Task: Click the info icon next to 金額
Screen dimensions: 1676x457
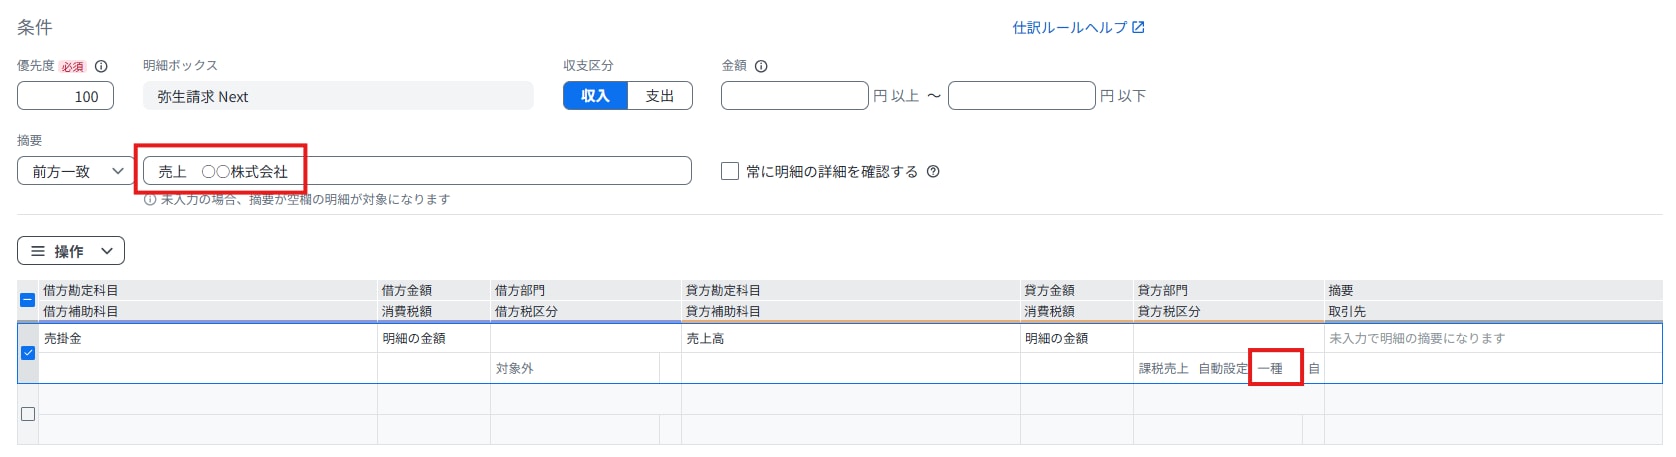Action: [x=761, y=66]
